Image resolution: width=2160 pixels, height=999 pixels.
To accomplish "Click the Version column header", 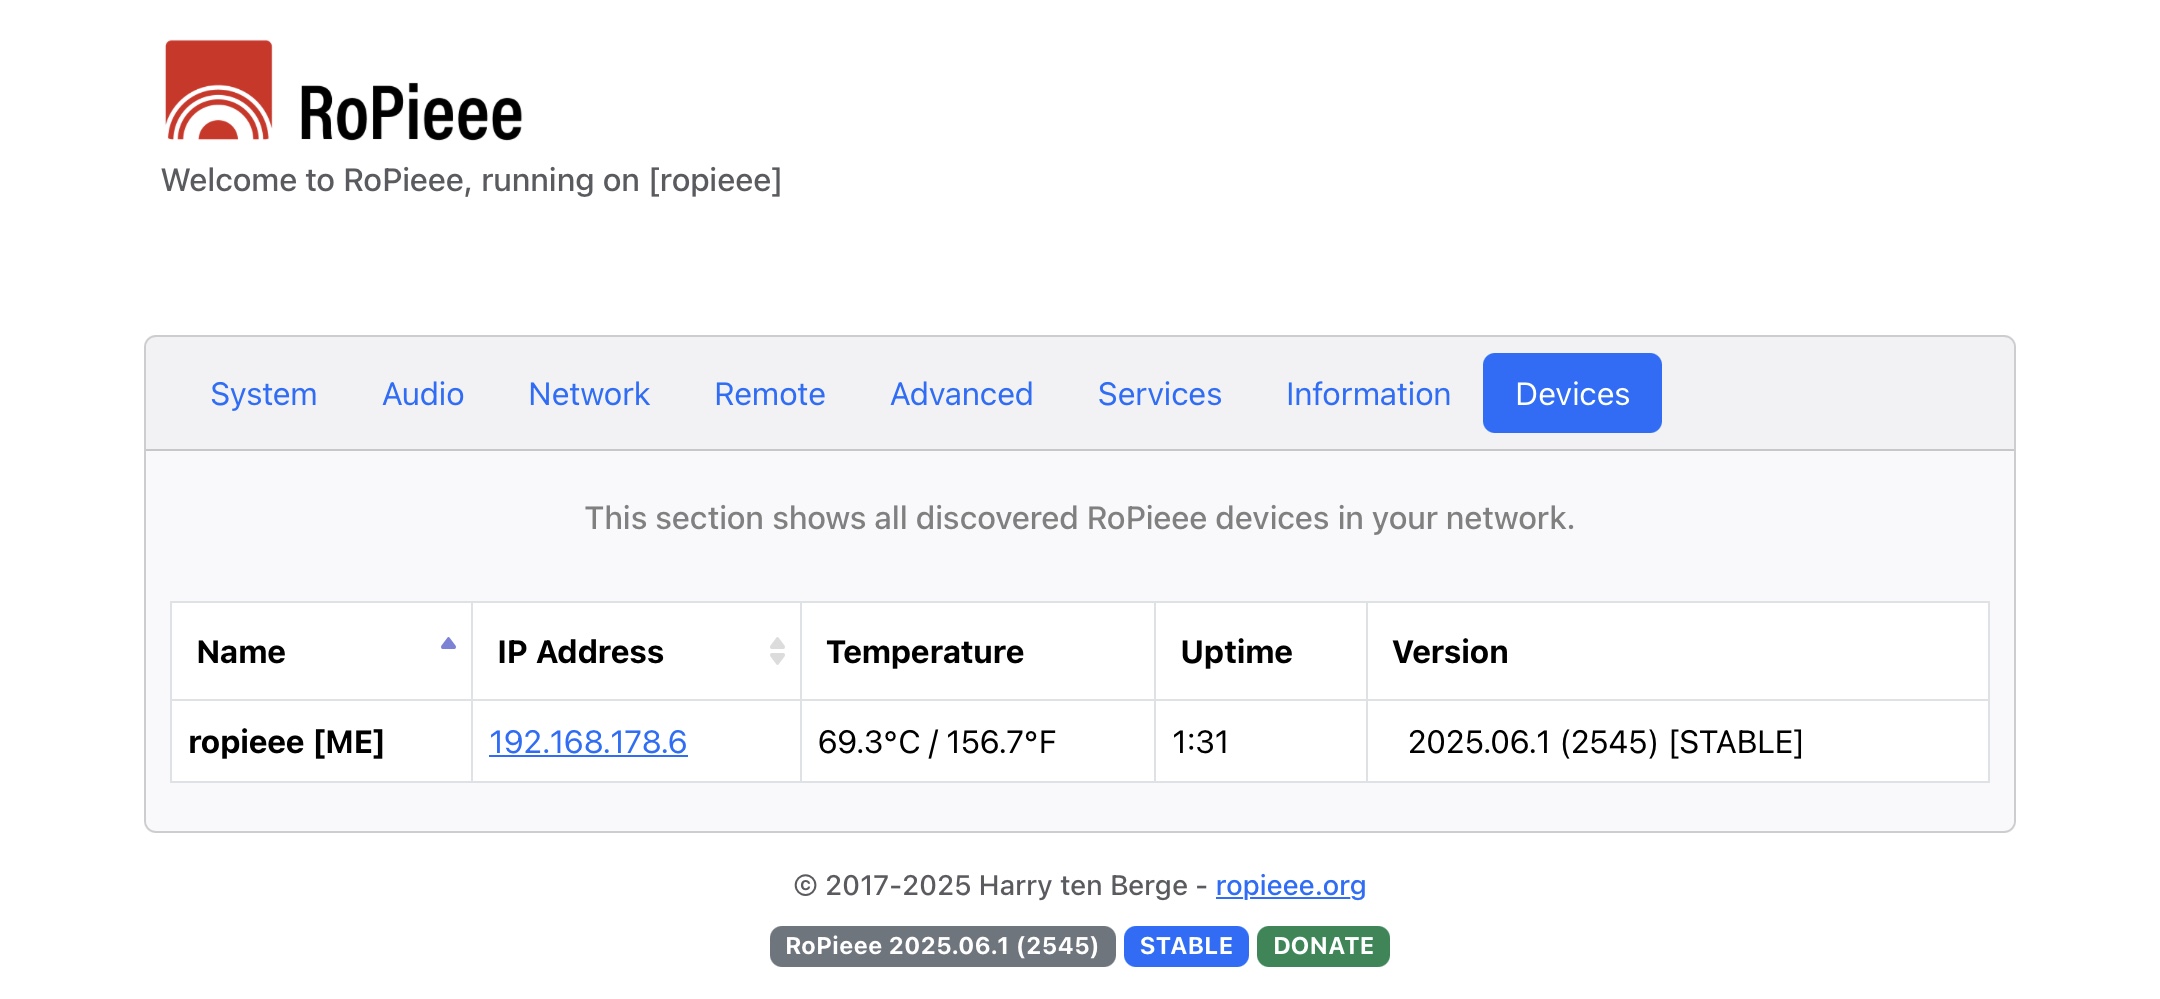I will [1678, 651].
